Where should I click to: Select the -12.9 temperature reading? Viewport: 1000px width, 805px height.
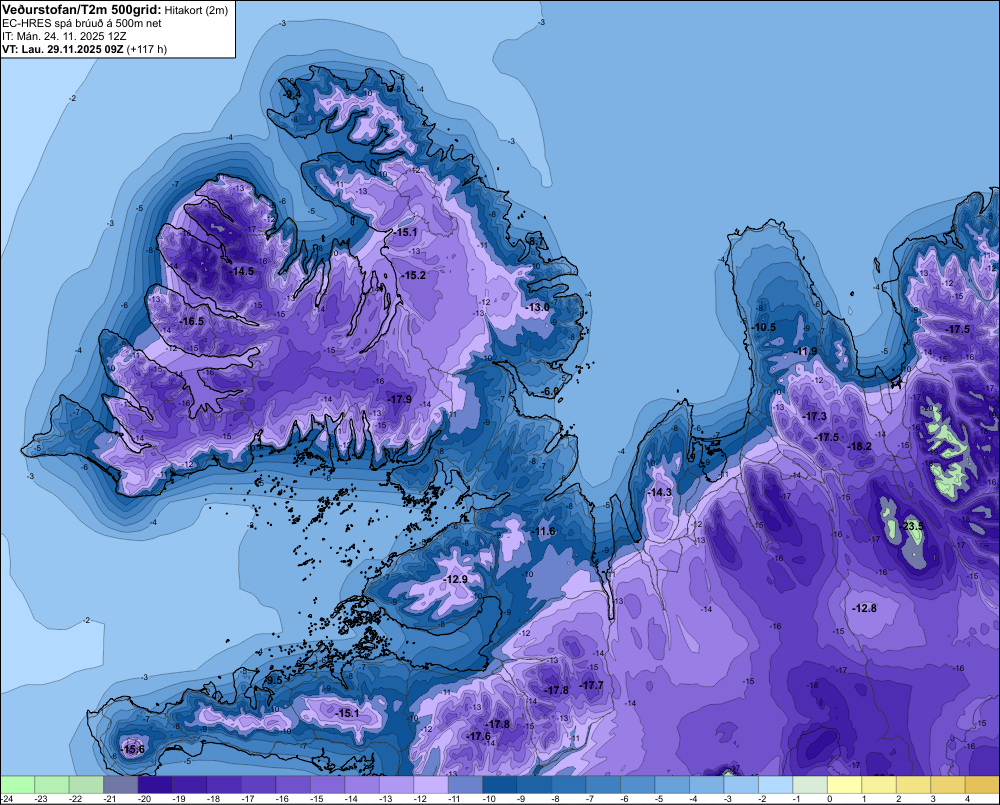click(455, 579)
